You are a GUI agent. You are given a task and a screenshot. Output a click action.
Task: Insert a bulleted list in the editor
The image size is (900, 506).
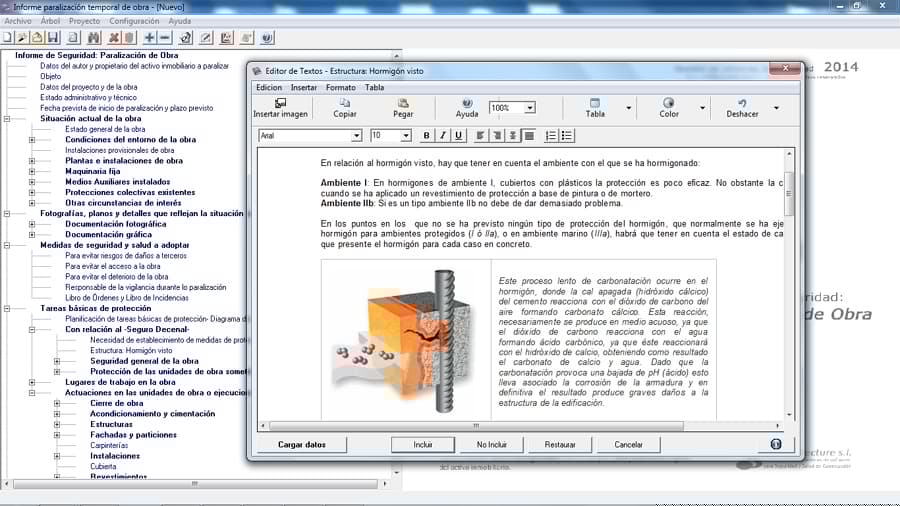point(567,135)
